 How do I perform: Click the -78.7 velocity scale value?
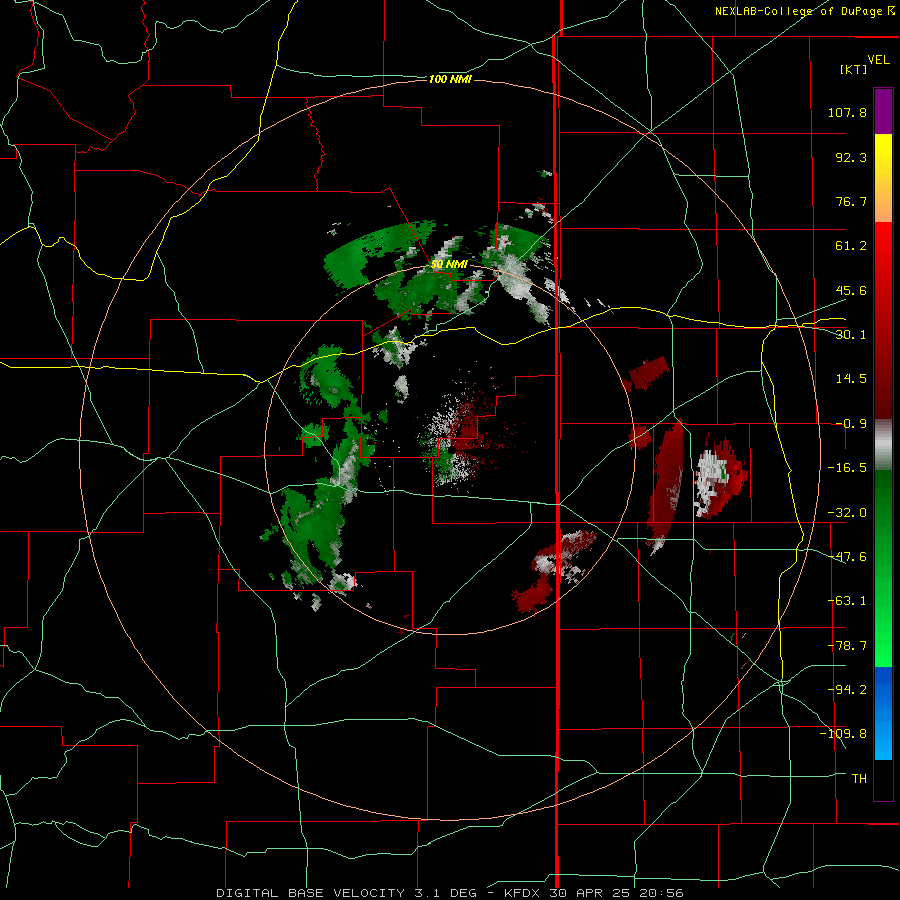847,646
